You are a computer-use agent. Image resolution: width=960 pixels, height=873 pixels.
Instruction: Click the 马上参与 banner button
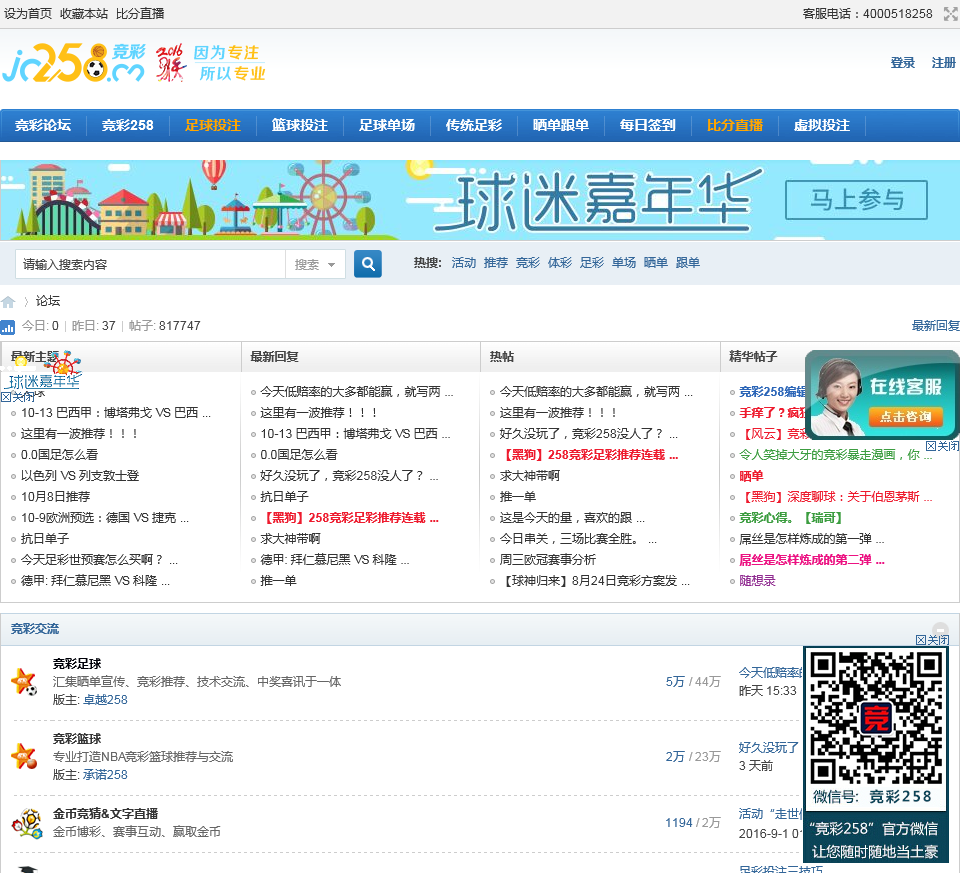[x=856, y=200]
